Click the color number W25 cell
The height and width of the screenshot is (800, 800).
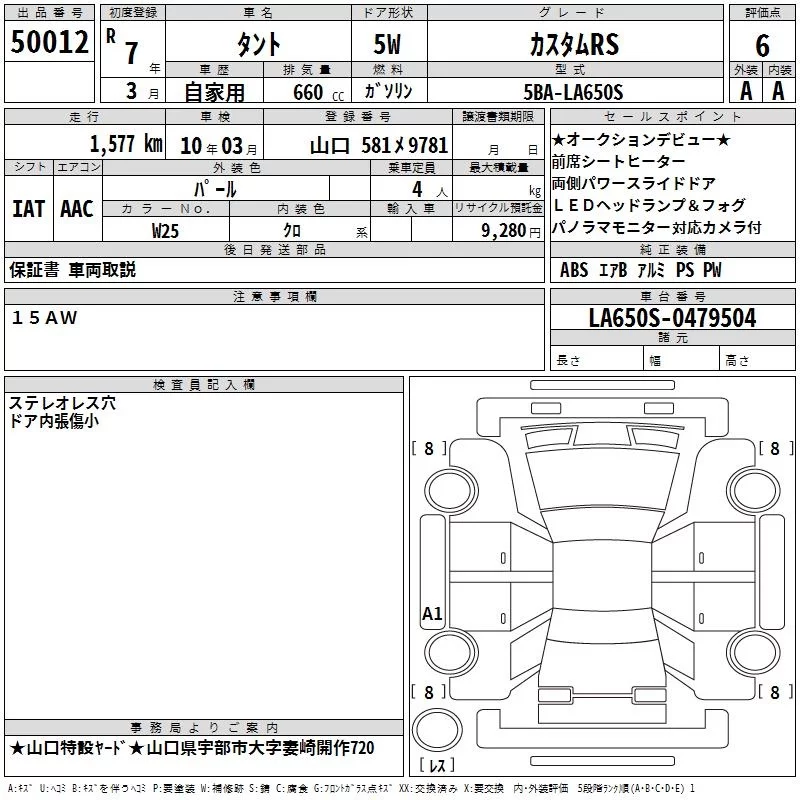tap(166, 230)
